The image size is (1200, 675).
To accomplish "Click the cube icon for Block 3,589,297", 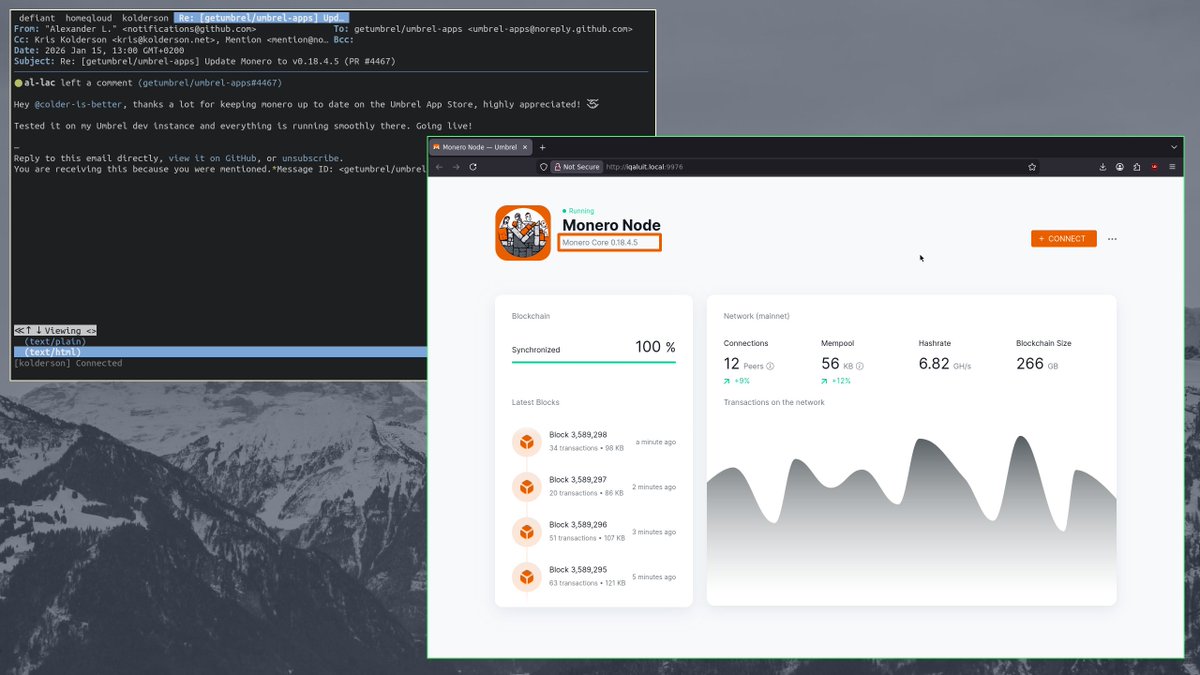I will click(527, 487).
